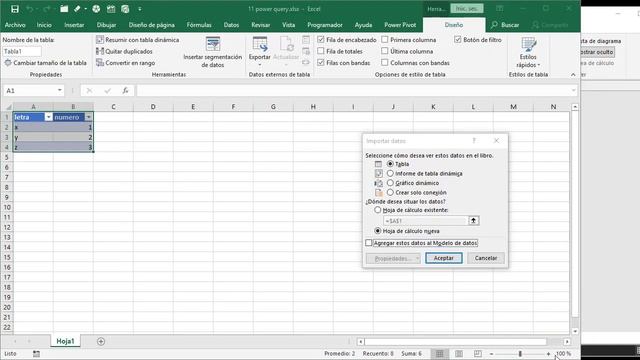640x360 pixels.
Task: Switch to the Fórmulas ribbon tab
Action: pyautogui.click(x=199, y=25)
